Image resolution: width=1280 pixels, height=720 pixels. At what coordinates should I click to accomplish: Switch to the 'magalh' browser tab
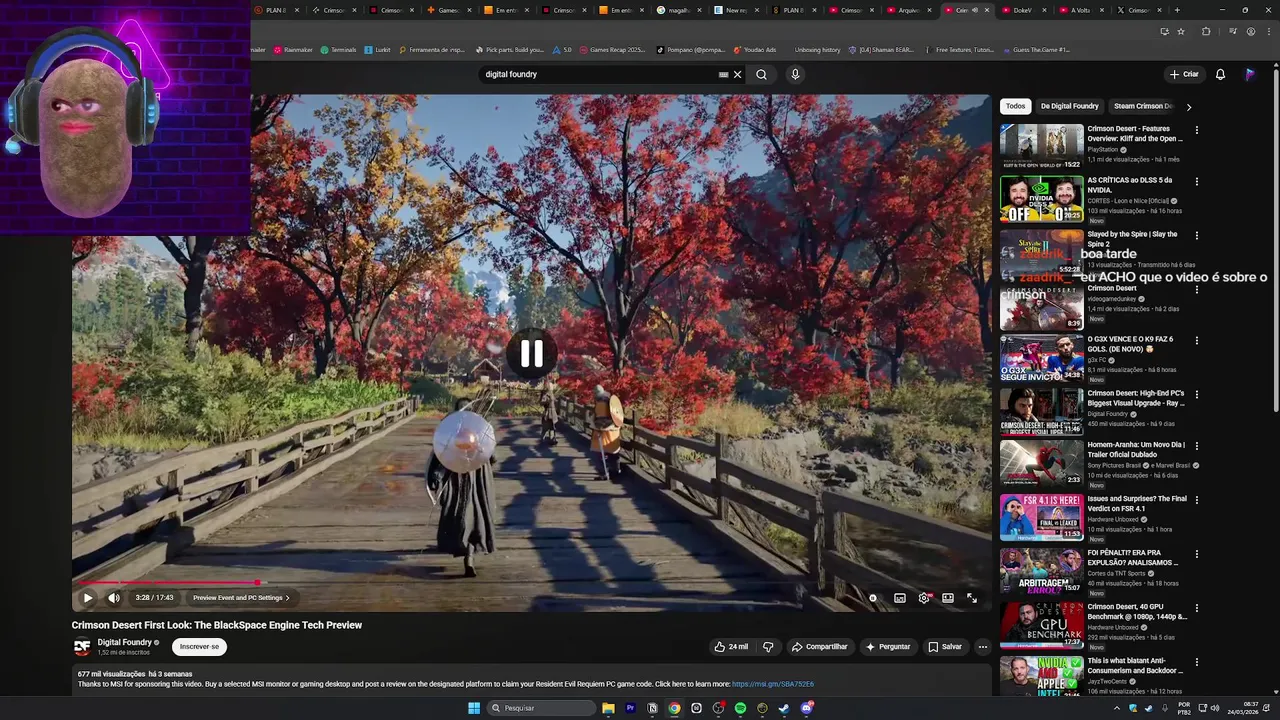(x=676, y=10)
